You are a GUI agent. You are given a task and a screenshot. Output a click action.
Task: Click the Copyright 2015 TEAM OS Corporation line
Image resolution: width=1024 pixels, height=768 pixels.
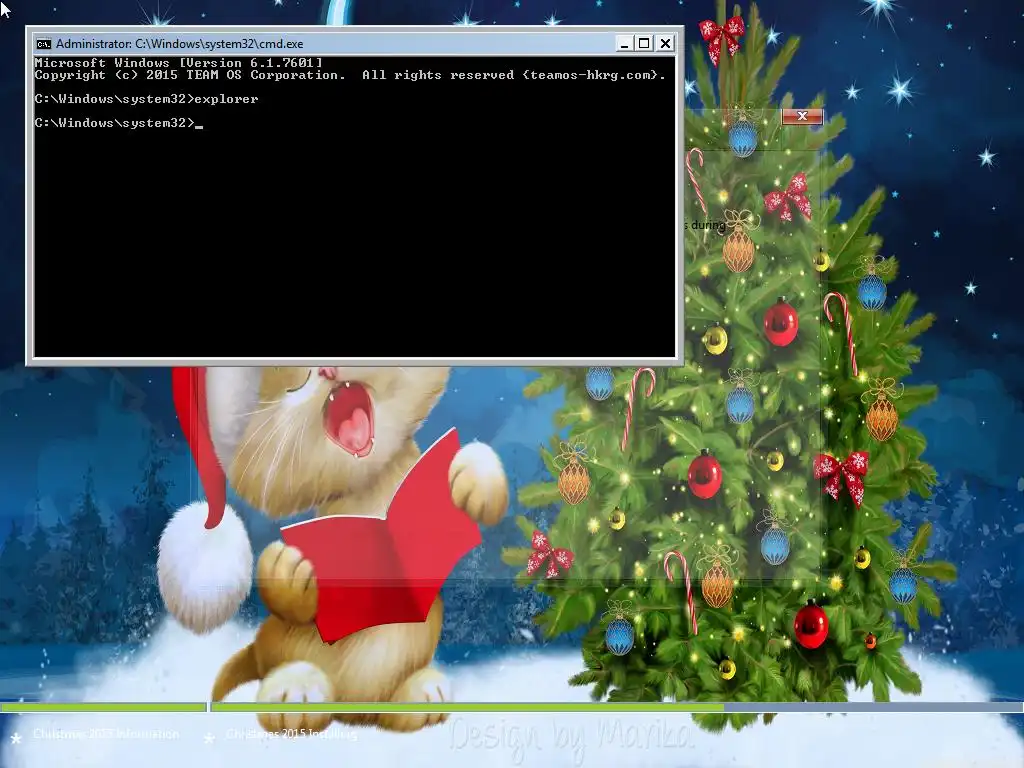pyautogui.click(x=350, y=75)
